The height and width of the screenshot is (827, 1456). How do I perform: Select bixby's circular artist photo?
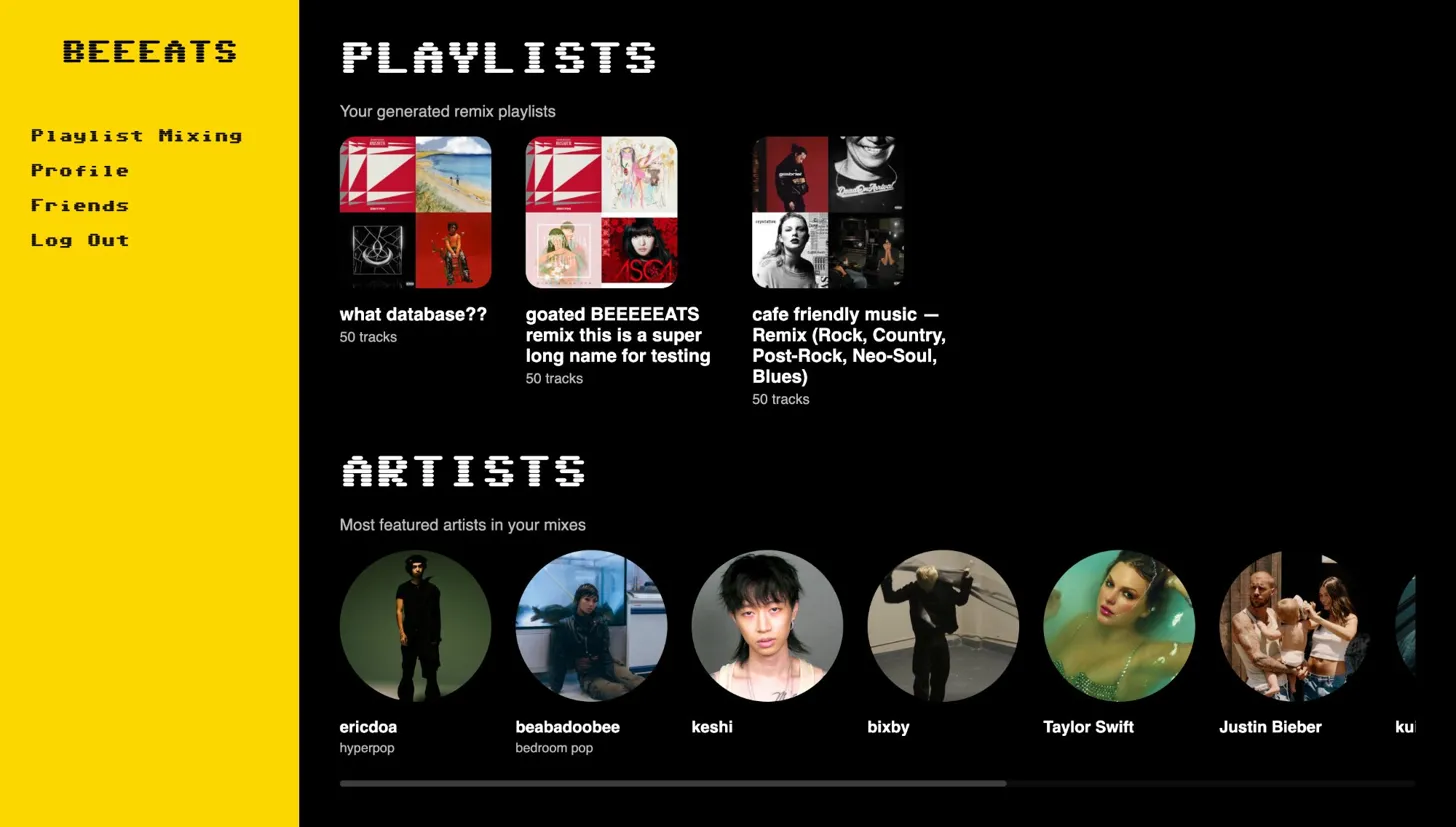[943, 626]
